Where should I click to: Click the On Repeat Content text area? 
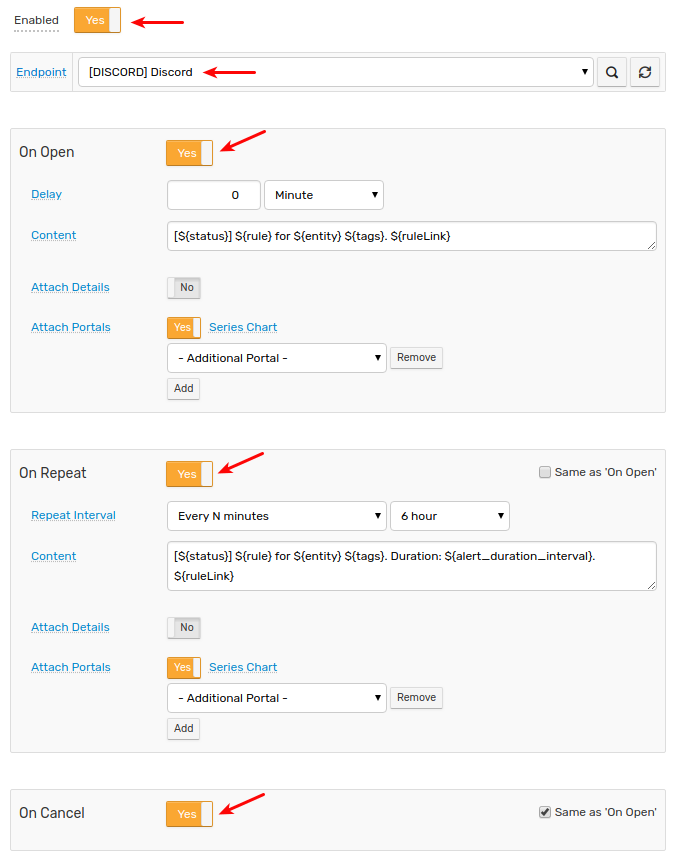point(412,566)
